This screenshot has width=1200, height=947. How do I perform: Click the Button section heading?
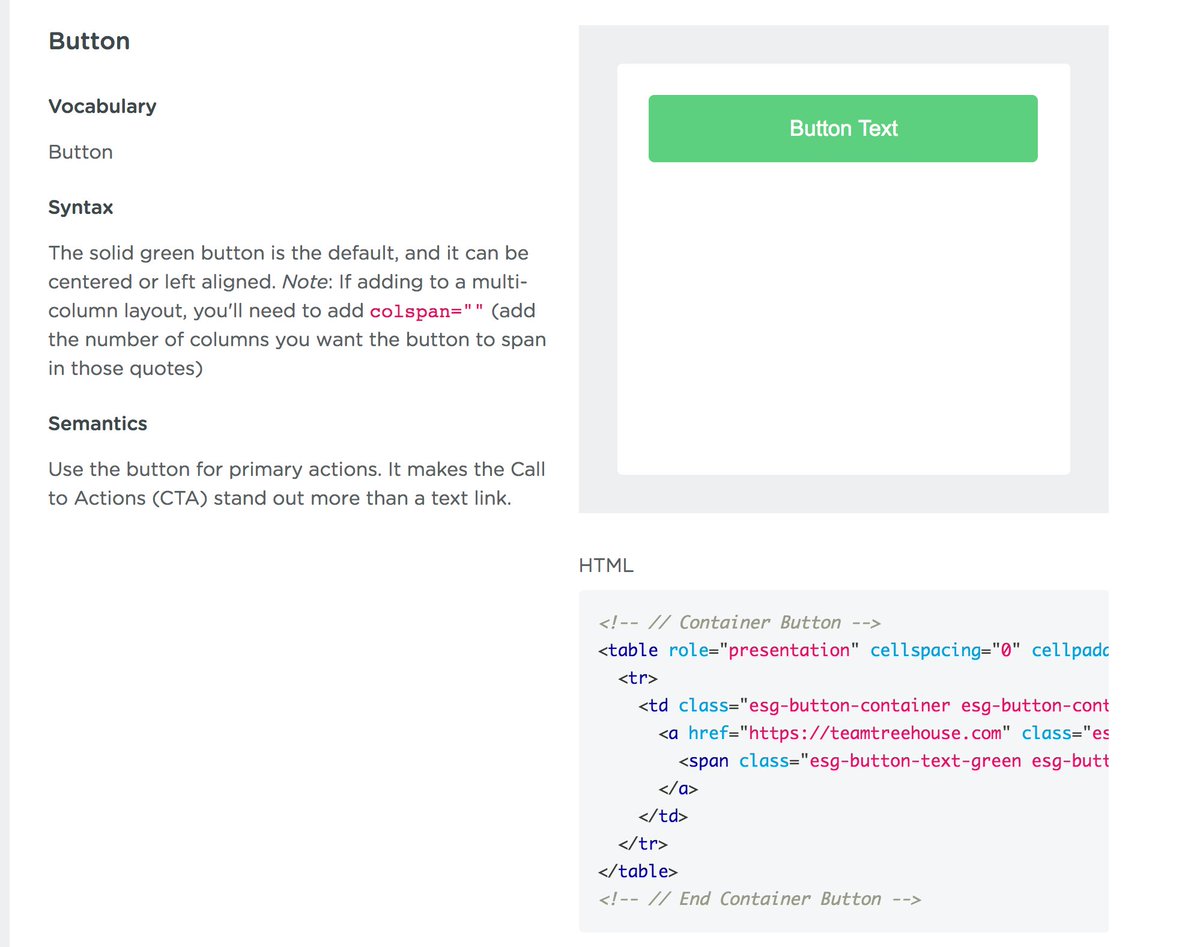point(89,42)
